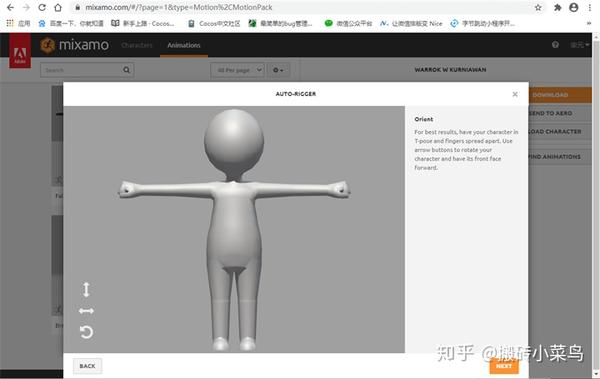The image size is (600, 379).
Task: Click the T-pose character preview
Action: [x=234, y=229]
